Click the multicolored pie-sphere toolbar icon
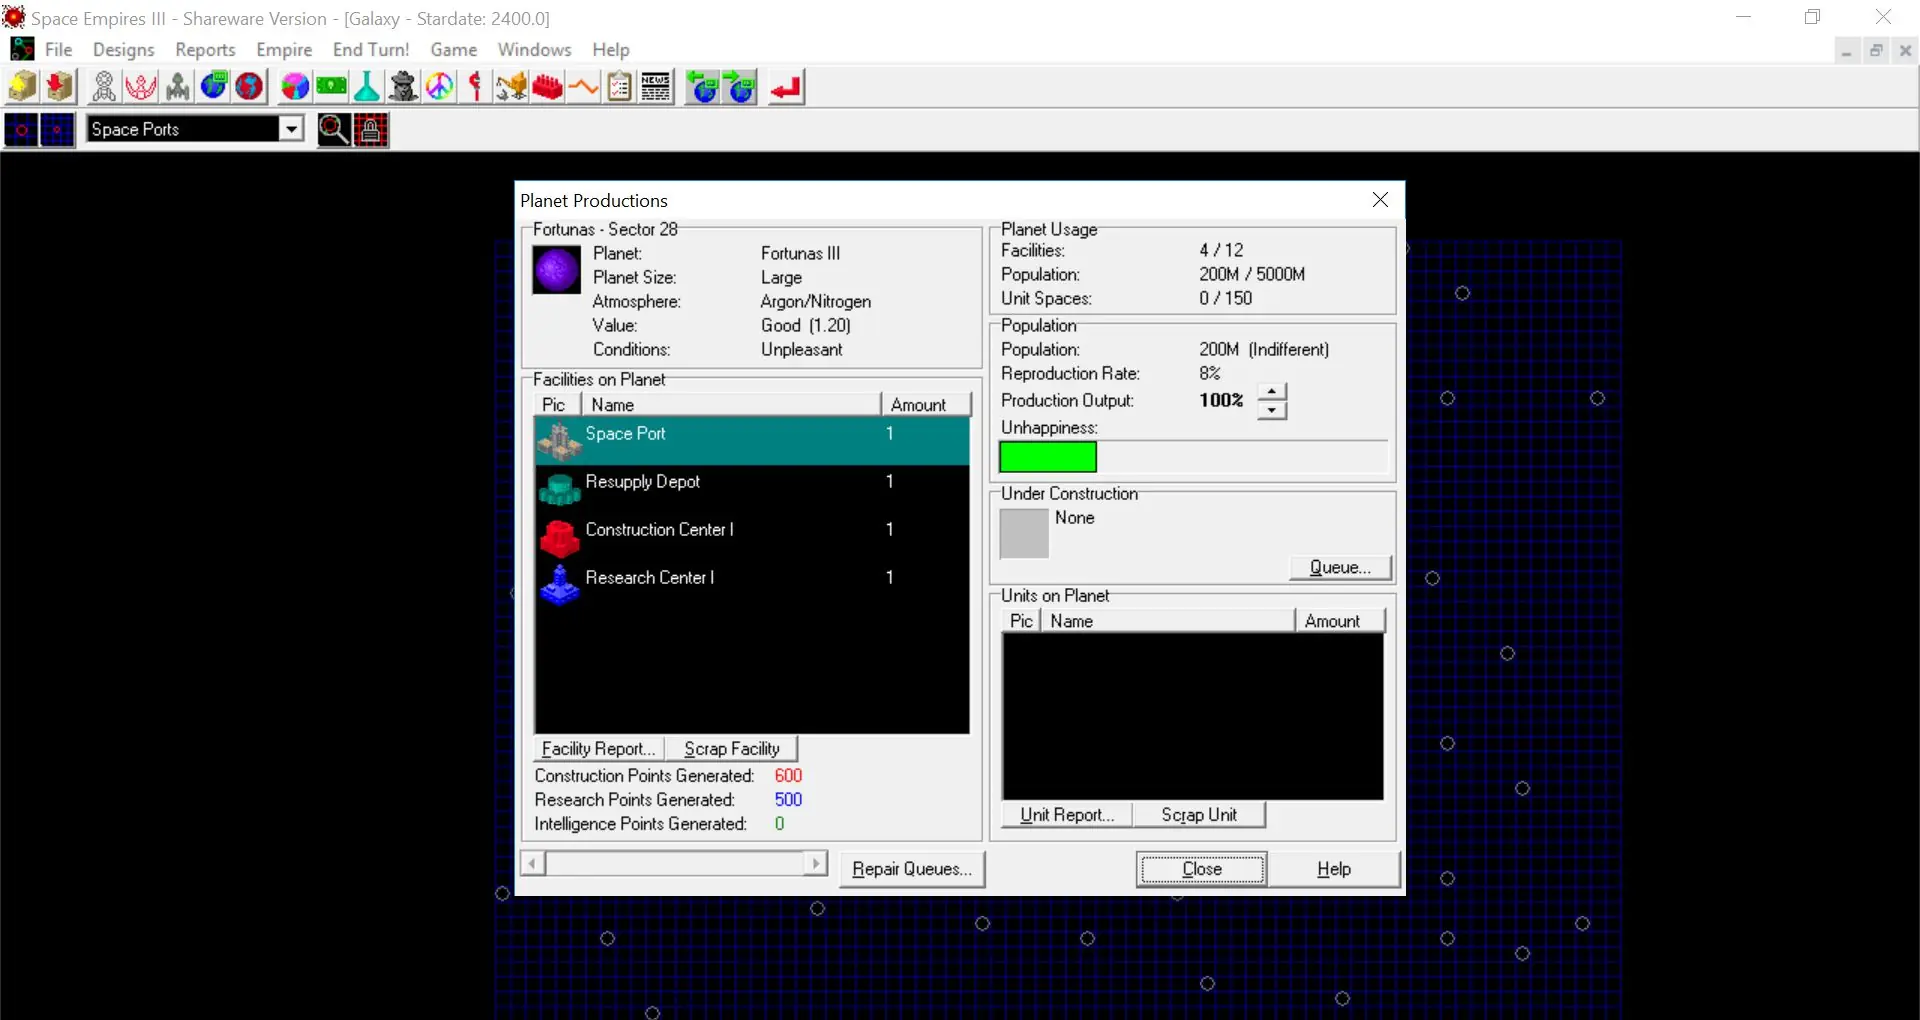The image size is (1920, 1020). pos(295,88)
